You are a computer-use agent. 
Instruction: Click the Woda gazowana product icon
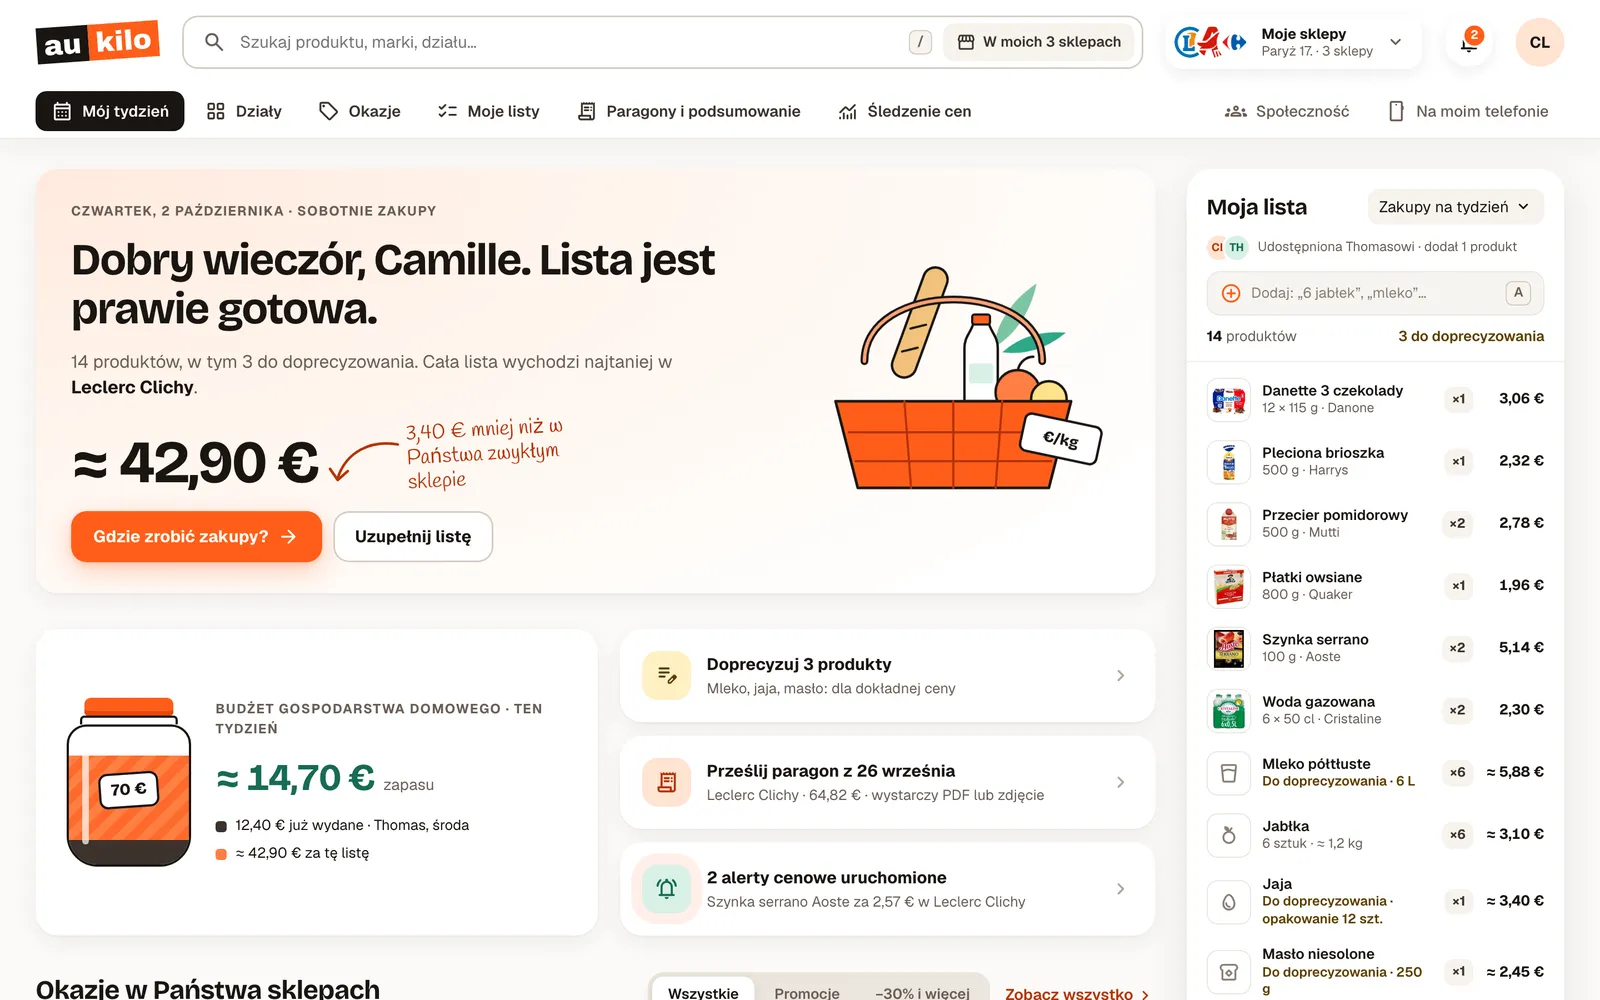pos(1229,710)
